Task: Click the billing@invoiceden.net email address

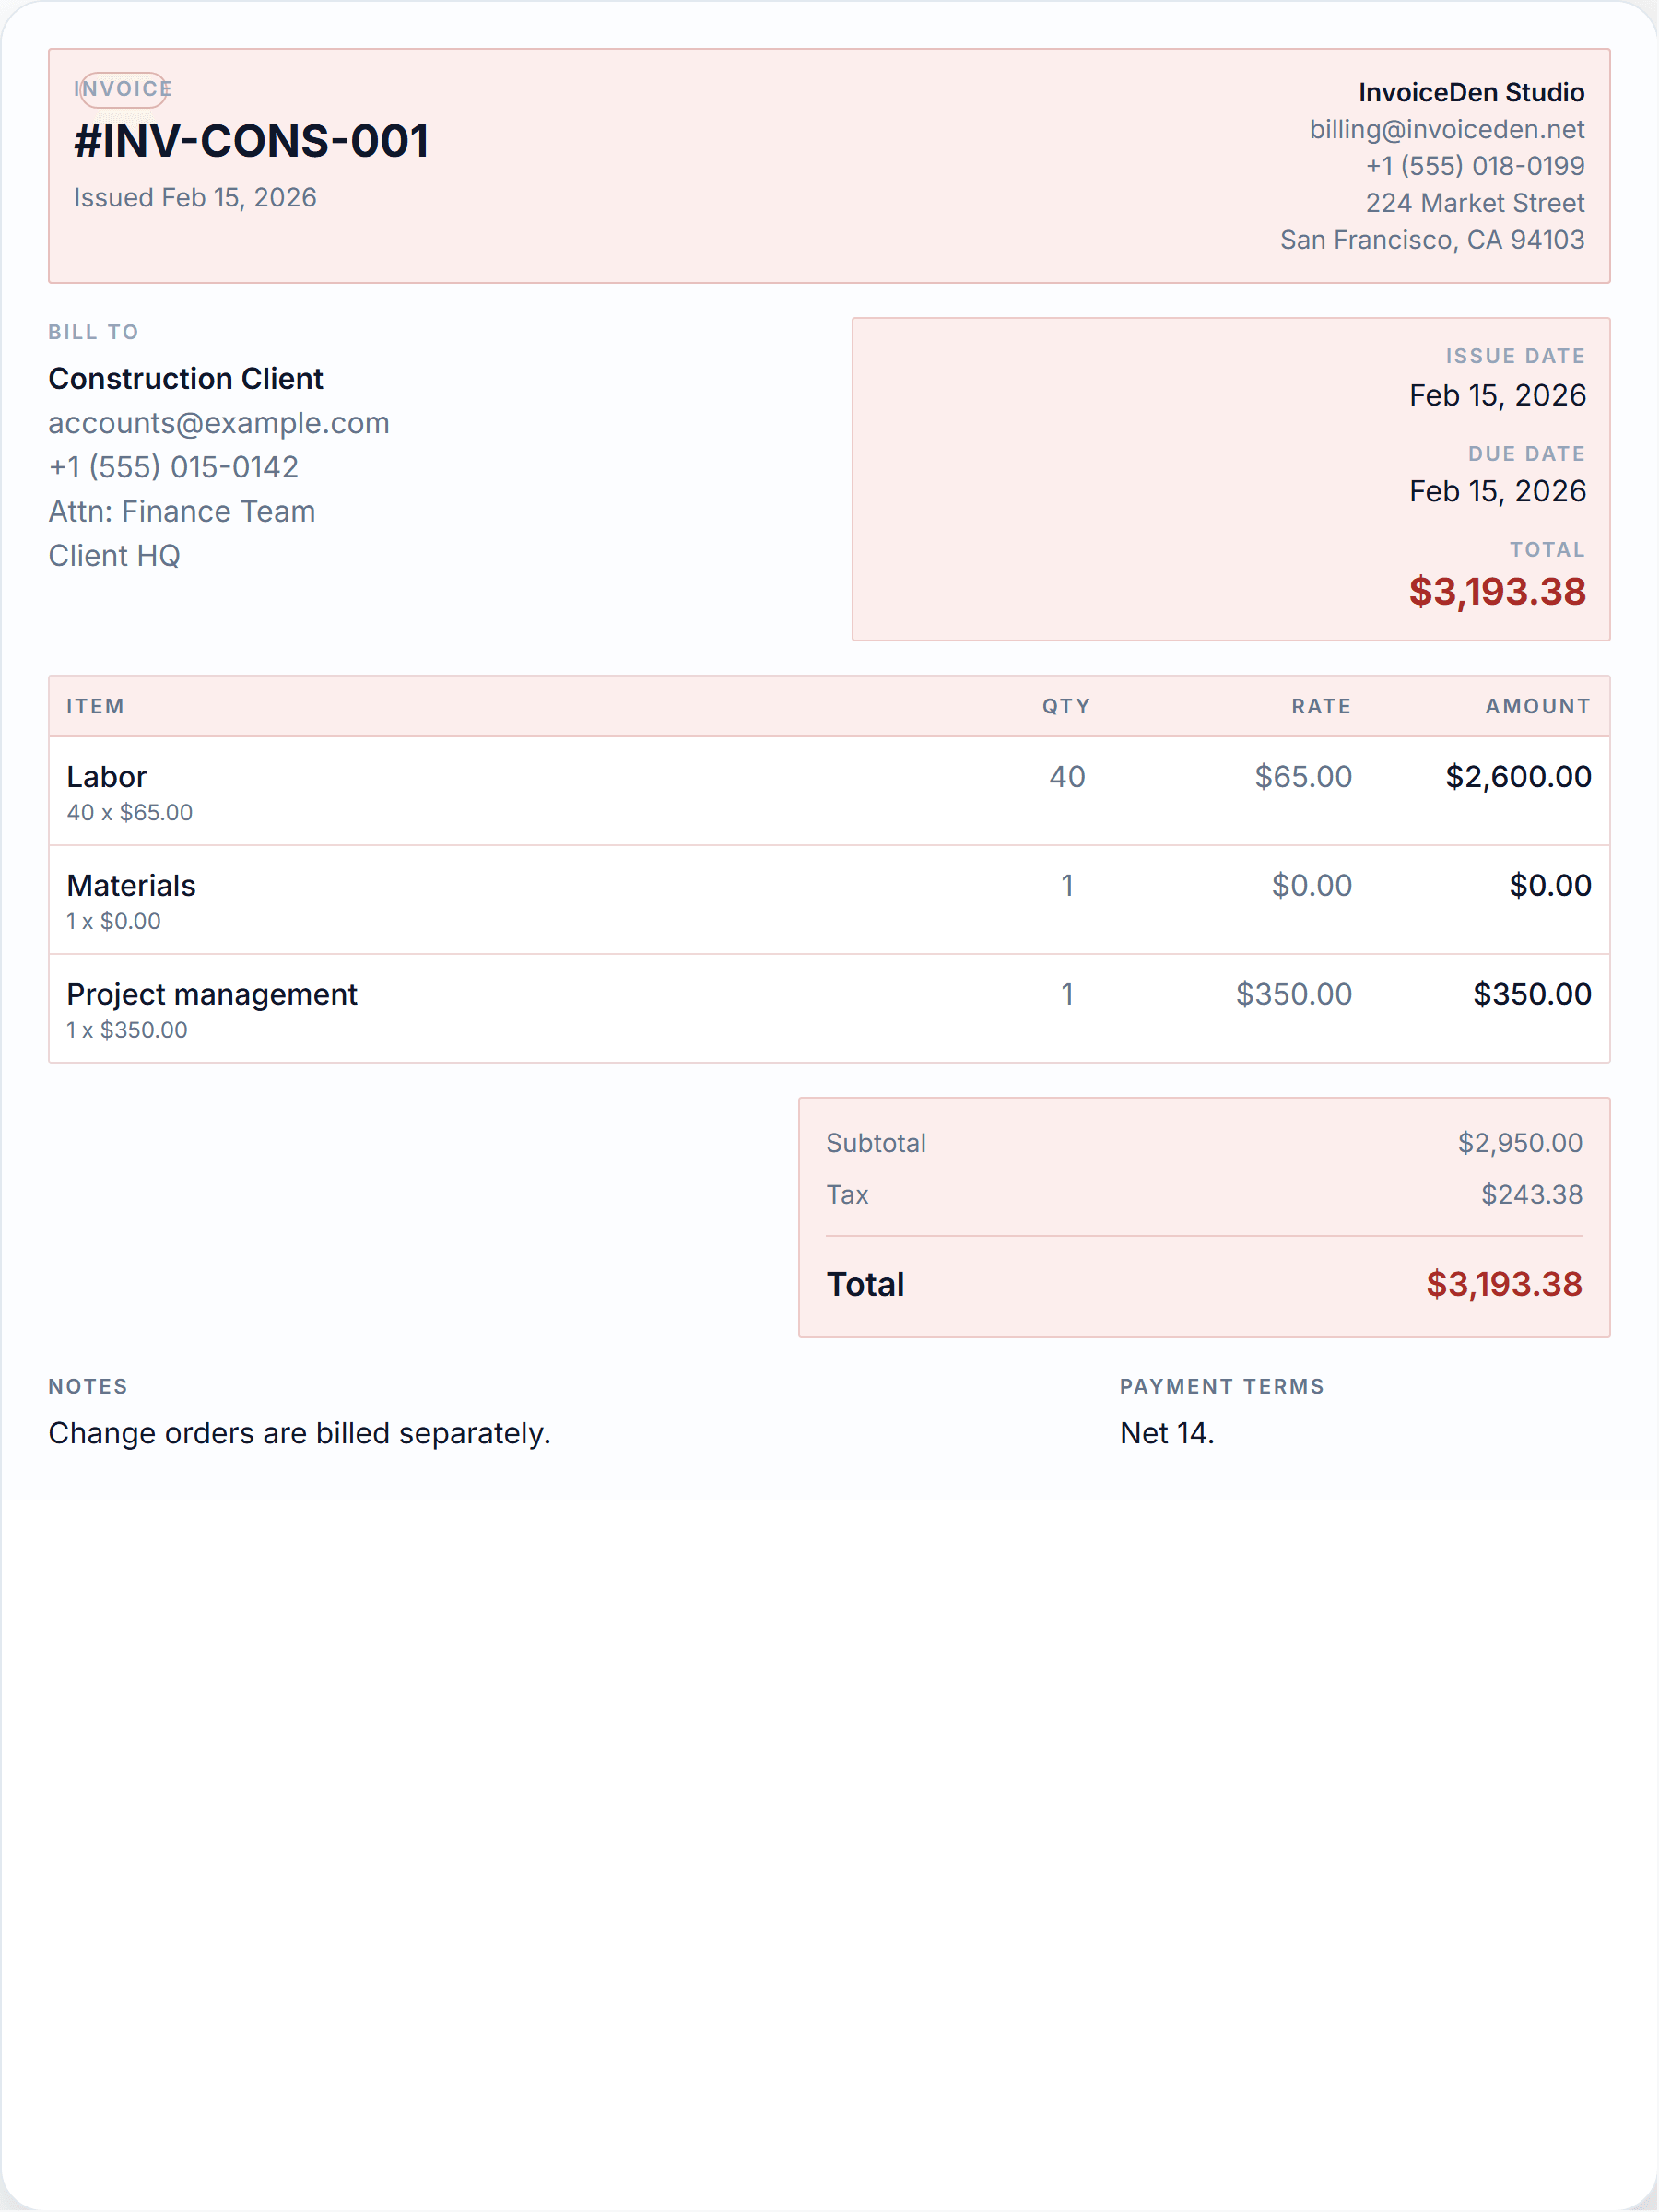Action: [x=1446, y=130]
